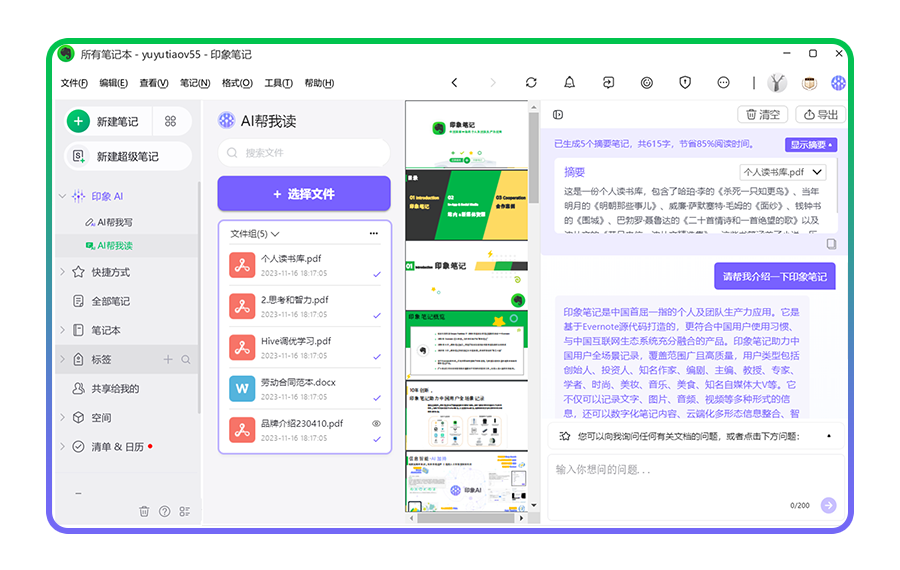Click the help question mark icon

(164, 511)
